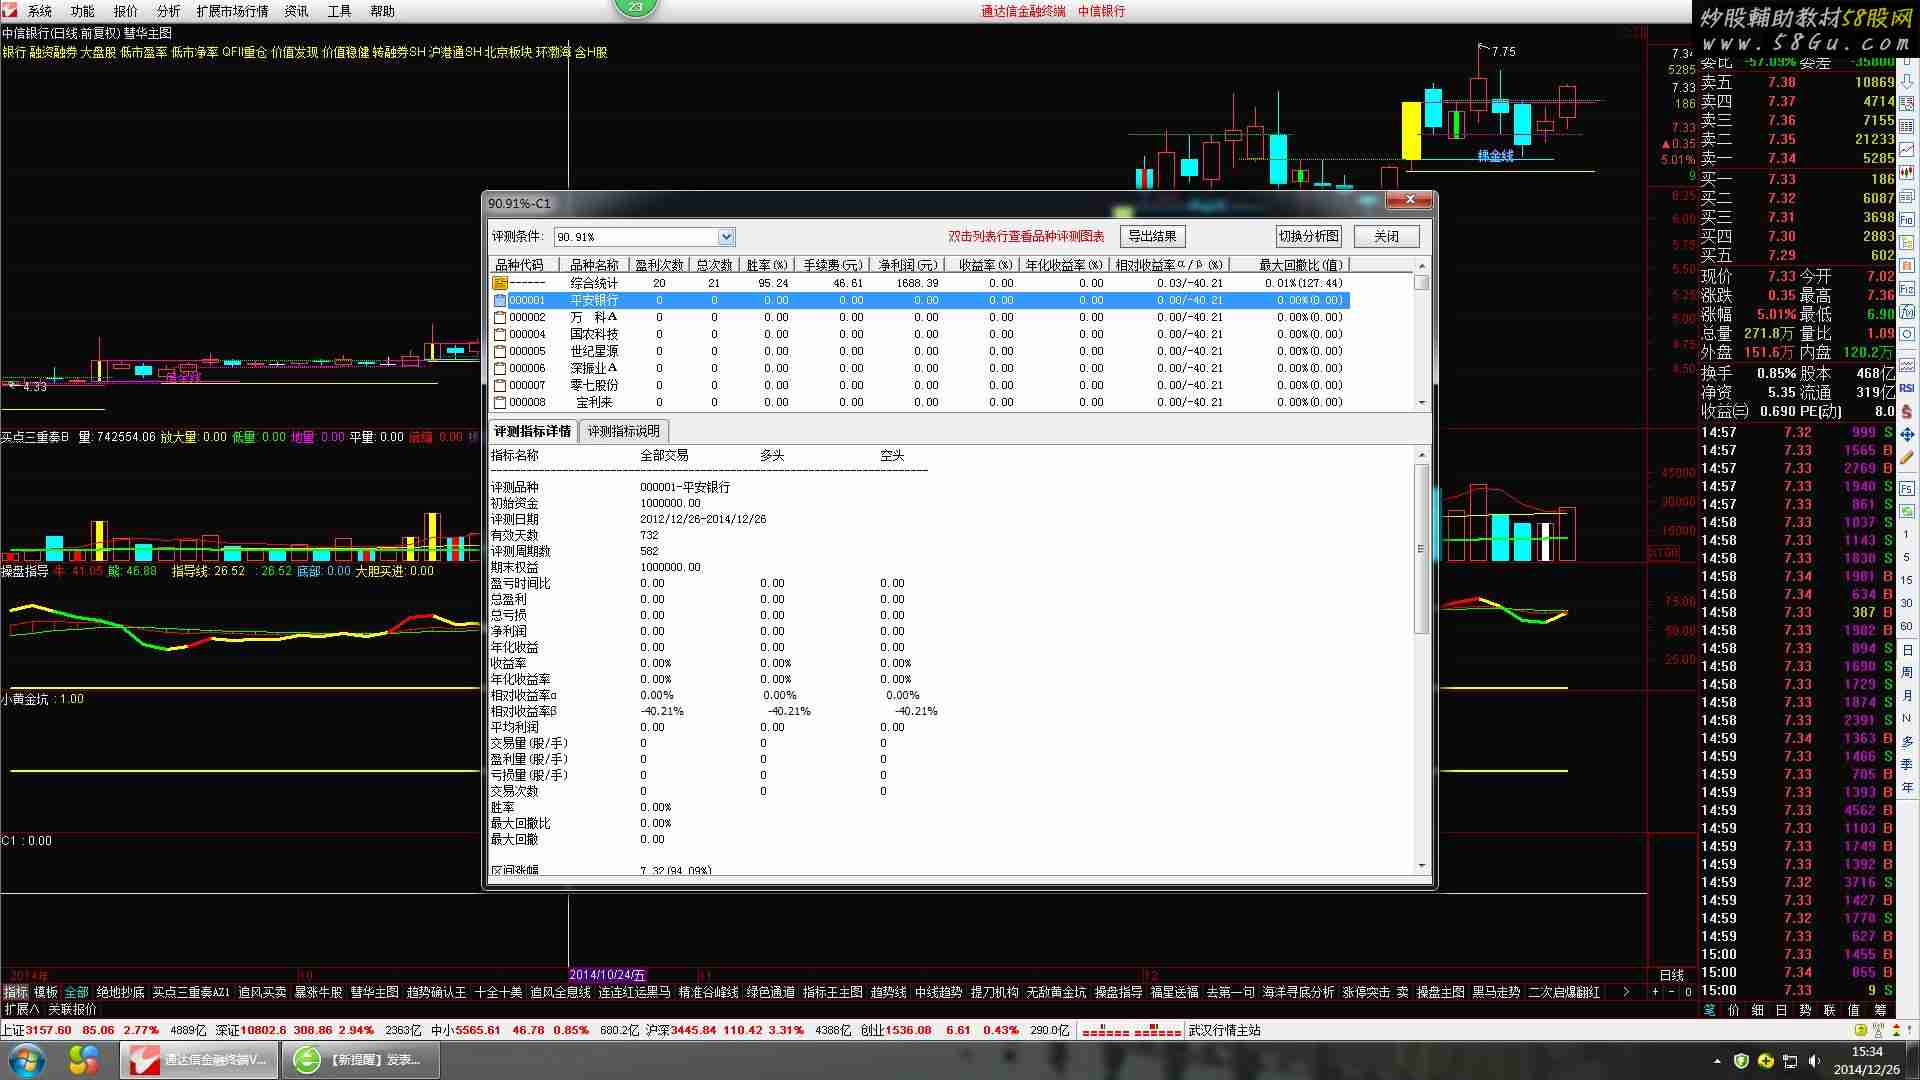1920x1080 pixels.
Task: Switch chart period to 周 (weekly)
Action: 1907,672
